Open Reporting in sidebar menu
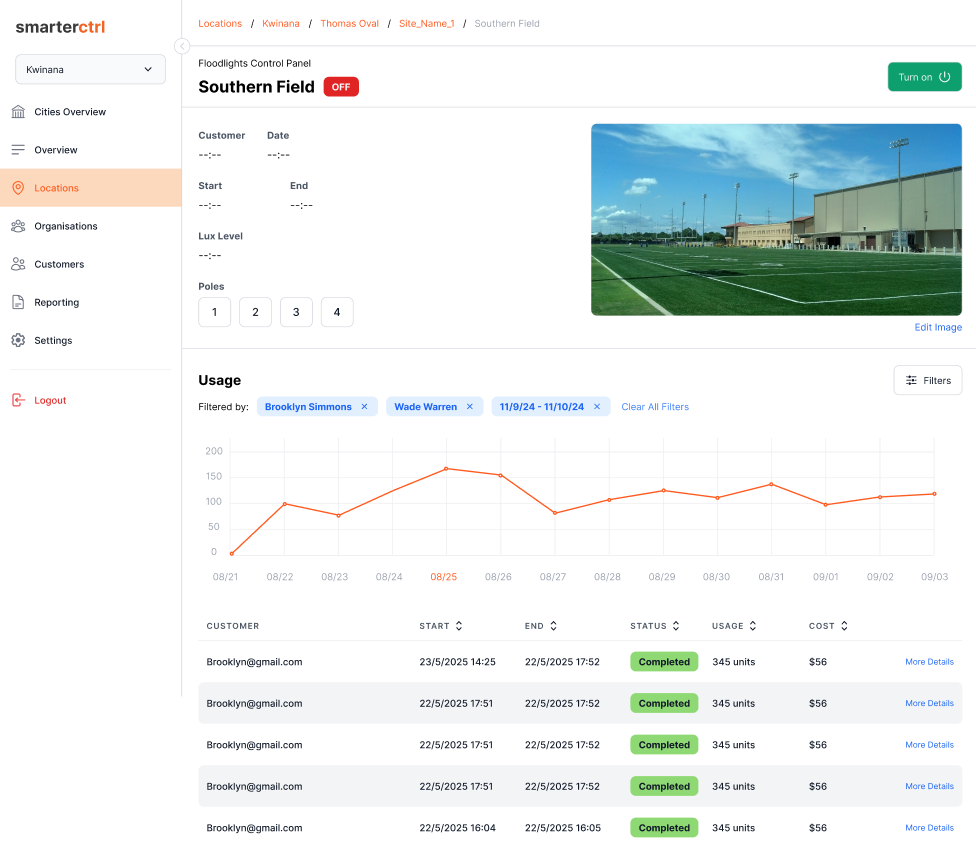Viewport: 976px width, 856px height. click(90, 303)
